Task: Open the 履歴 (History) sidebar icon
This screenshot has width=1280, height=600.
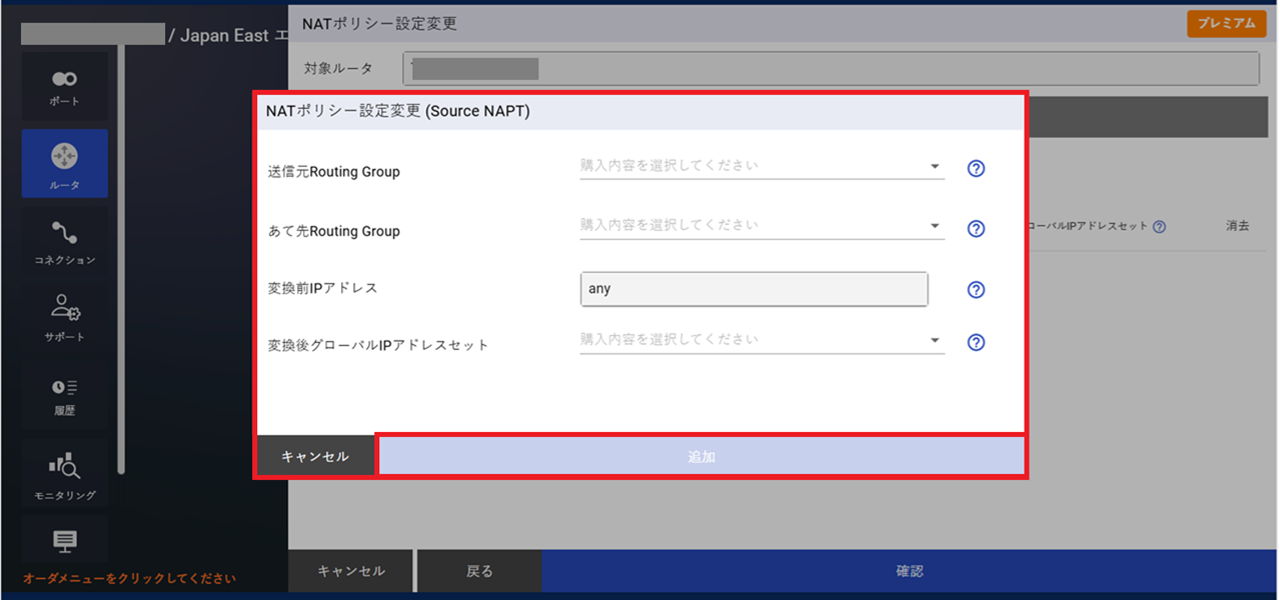Action: (x=64, y=394)
